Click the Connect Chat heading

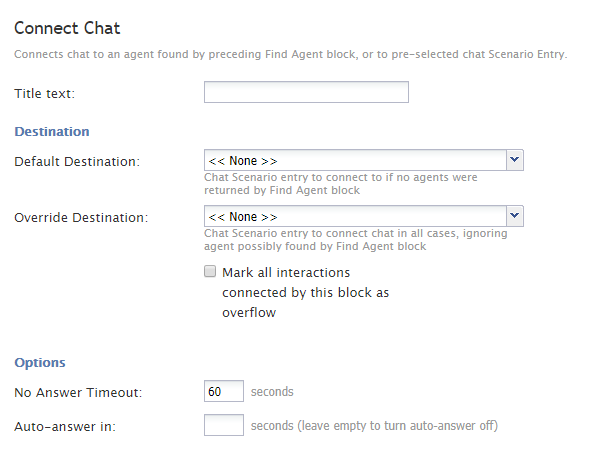(67, 28)
